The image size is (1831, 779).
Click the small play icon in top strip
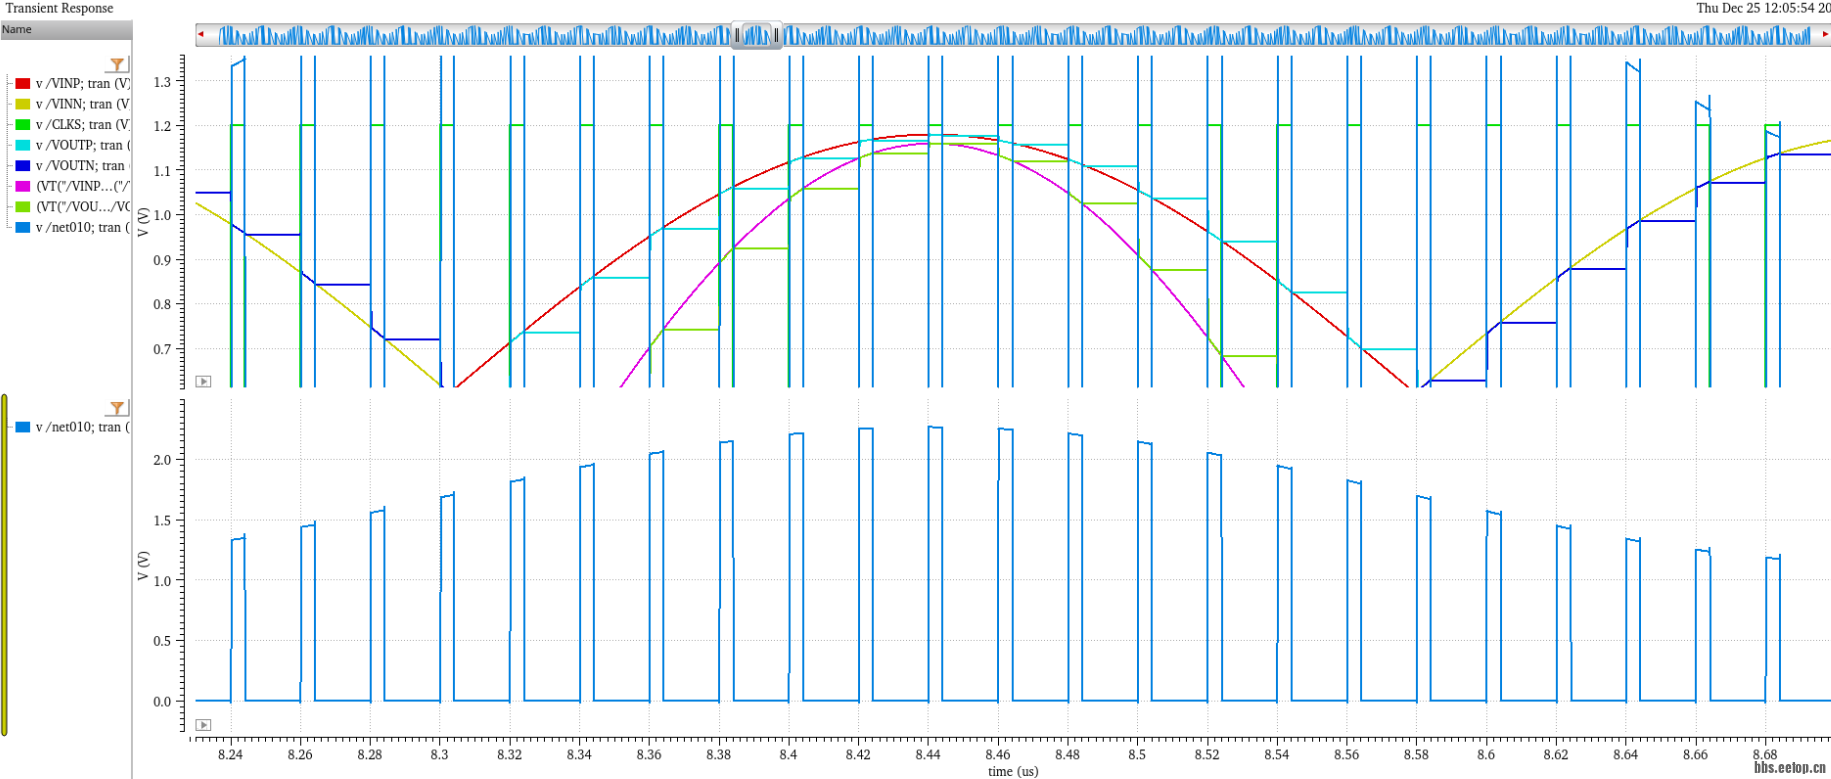point(203,381)
